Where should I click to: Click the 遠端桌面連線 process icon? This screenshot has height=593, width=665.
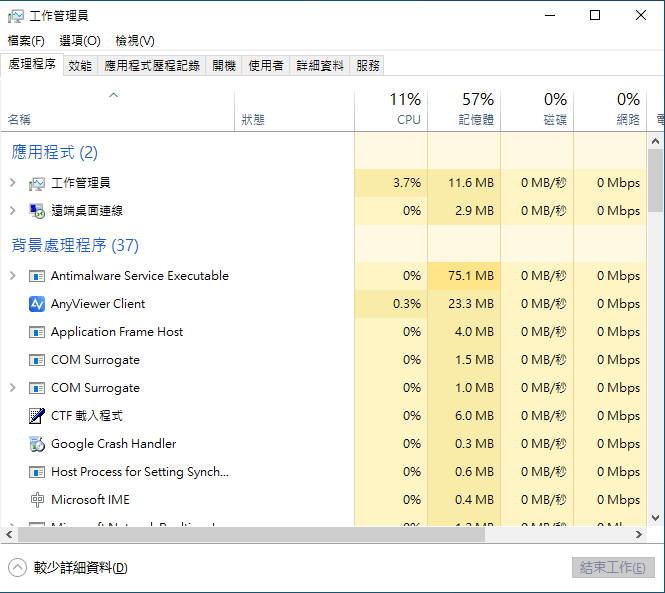pyautogui.click(x=37, y=211)
